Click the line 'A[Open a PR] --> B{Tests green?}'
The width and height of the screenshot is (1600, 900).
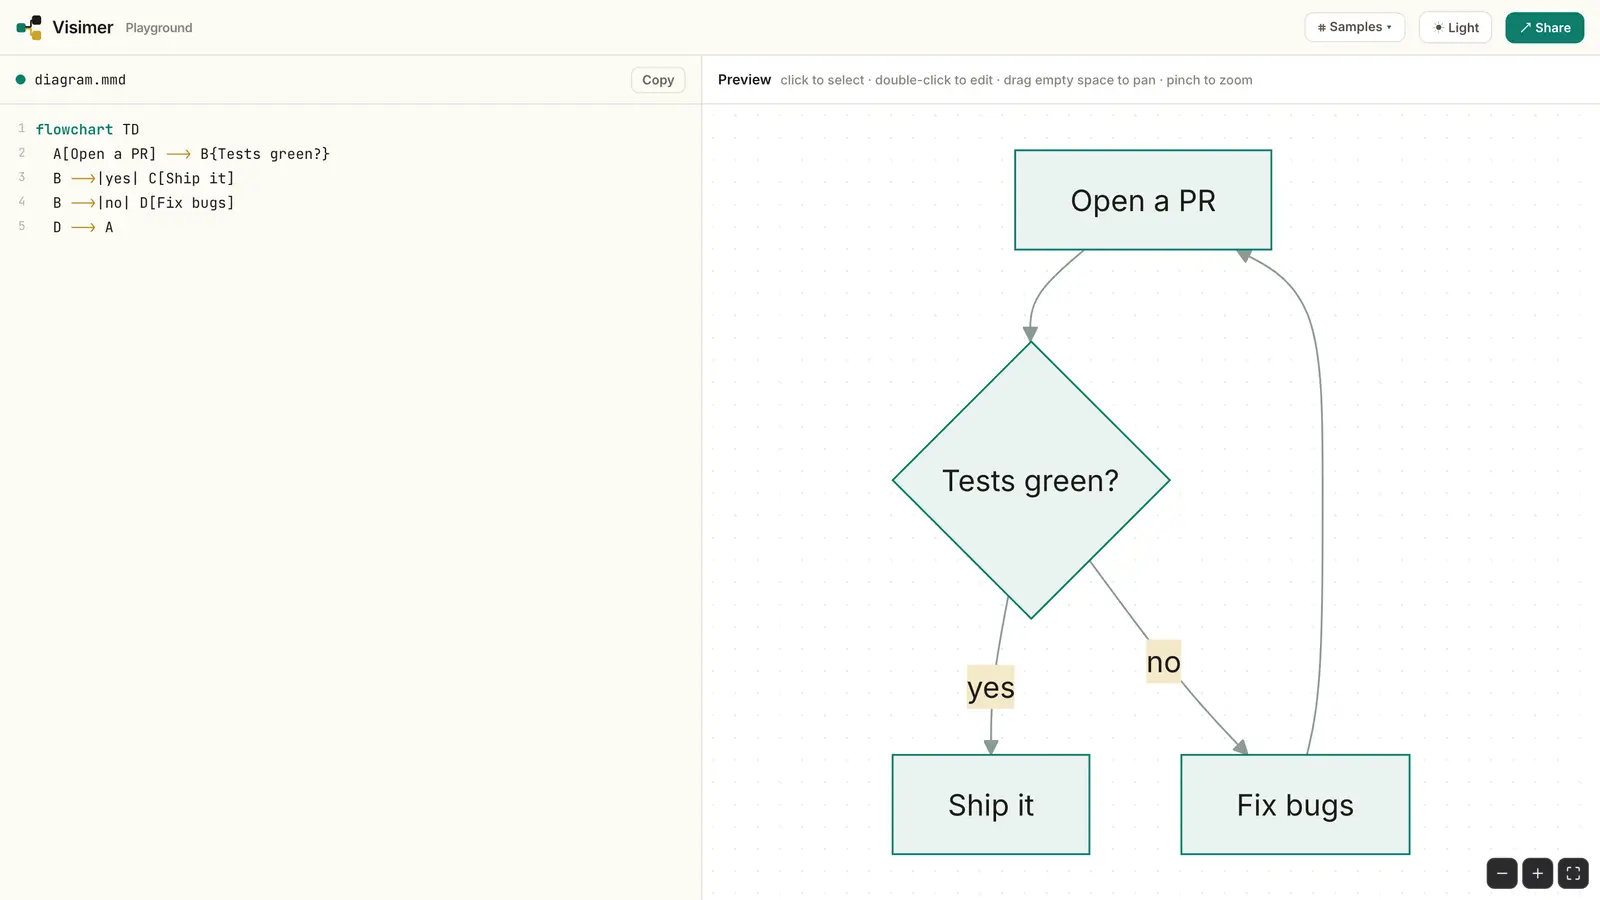pos(191,154)
